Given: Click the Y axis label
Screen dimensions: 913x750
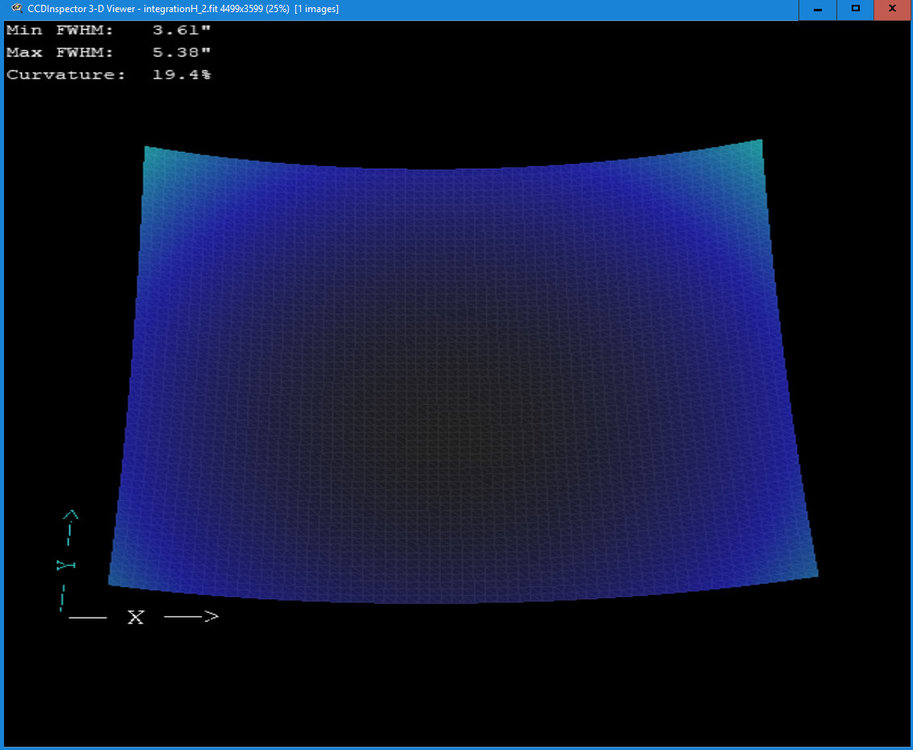Looking at the screenshot, I should pyautogui.click(x=66, y=565).
